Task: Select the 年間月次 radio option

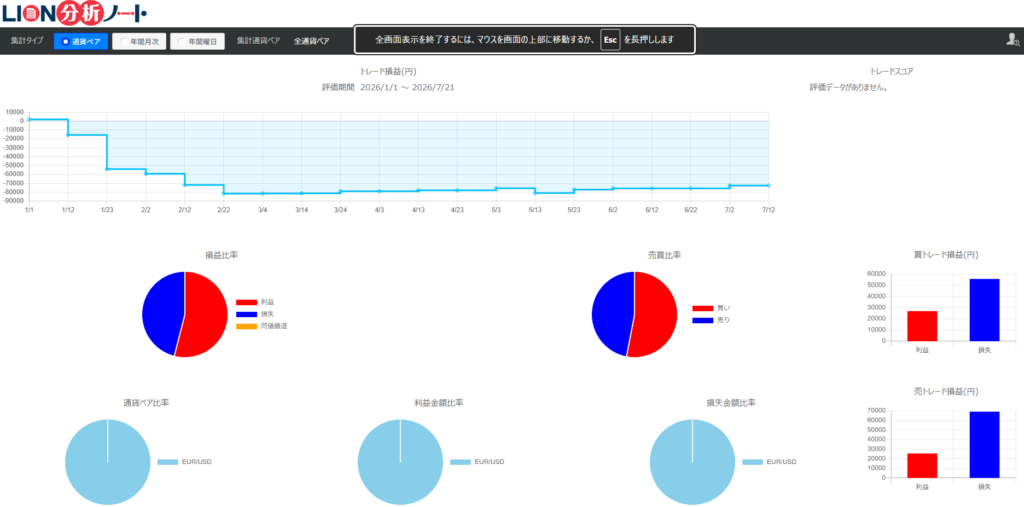Action: (138, 41)
